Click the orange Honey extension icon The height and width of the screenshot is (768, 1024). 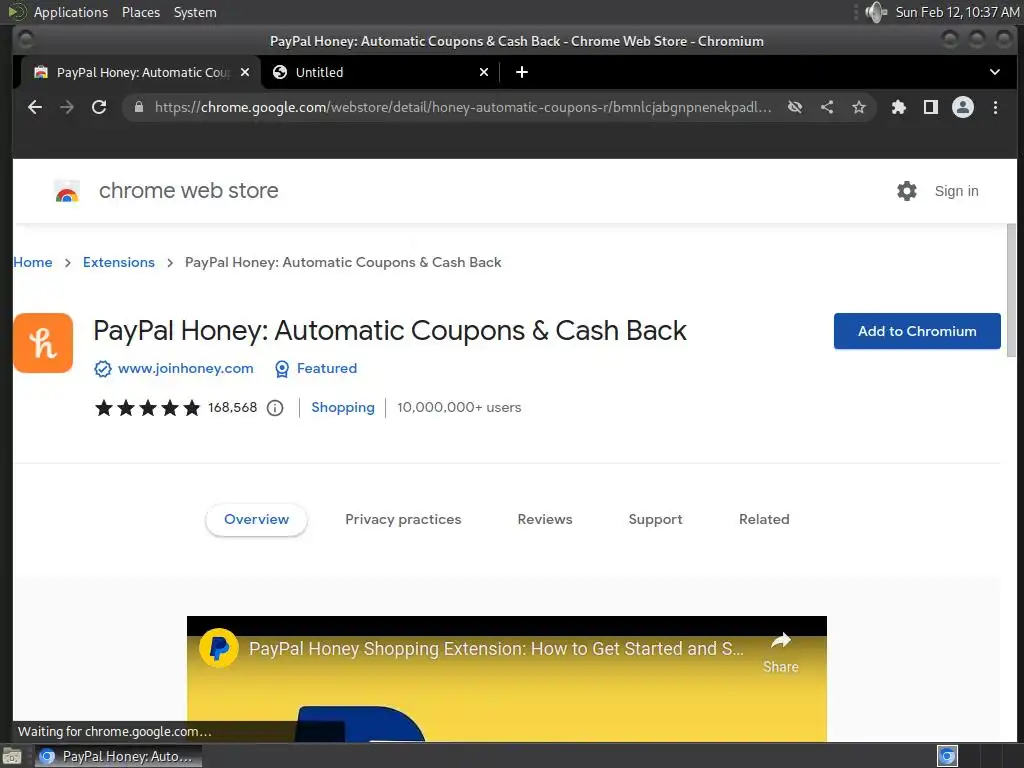click(43, 343)
